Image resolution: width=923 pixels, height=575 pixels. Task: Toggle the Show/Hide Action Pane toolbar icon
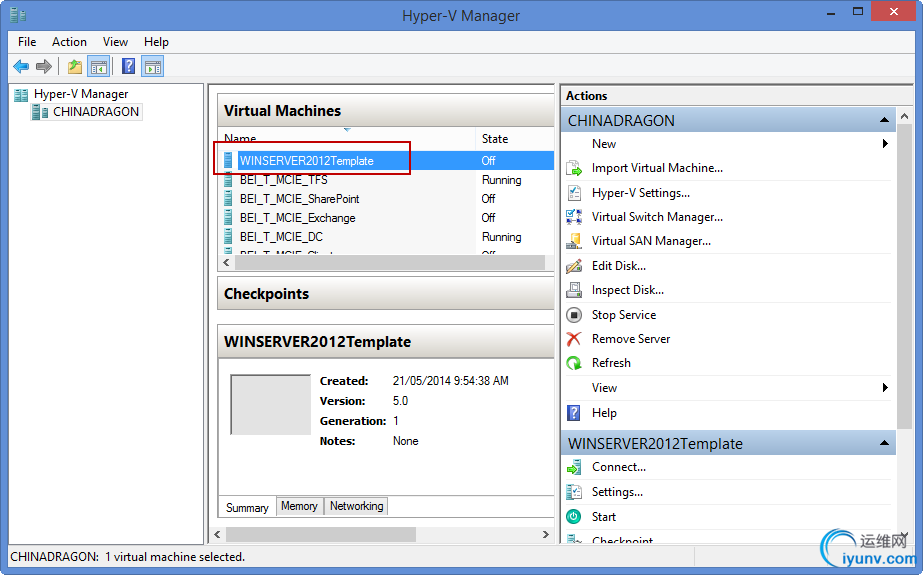coord(153,67)
